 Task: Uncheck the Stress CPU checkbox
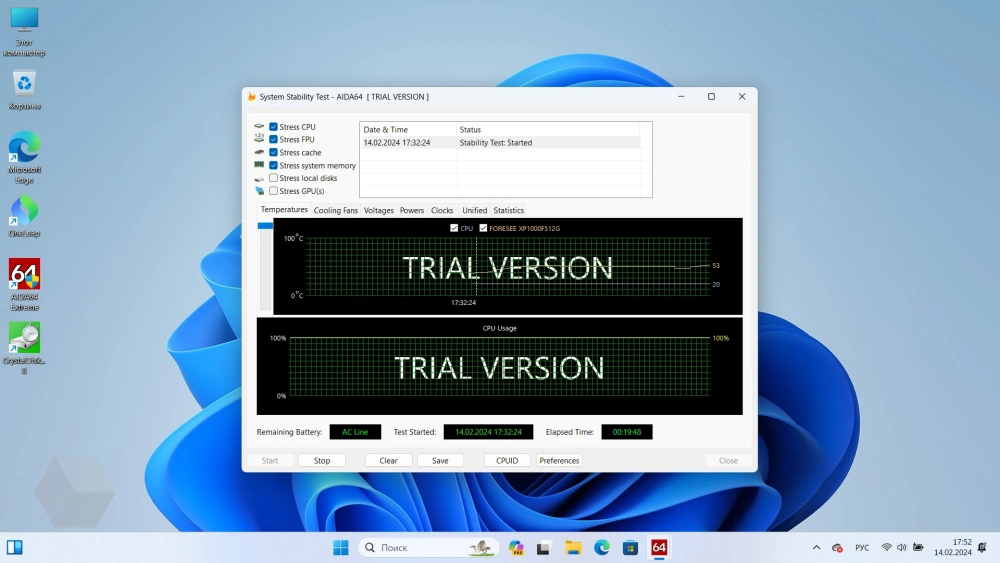tap(274, 127)
